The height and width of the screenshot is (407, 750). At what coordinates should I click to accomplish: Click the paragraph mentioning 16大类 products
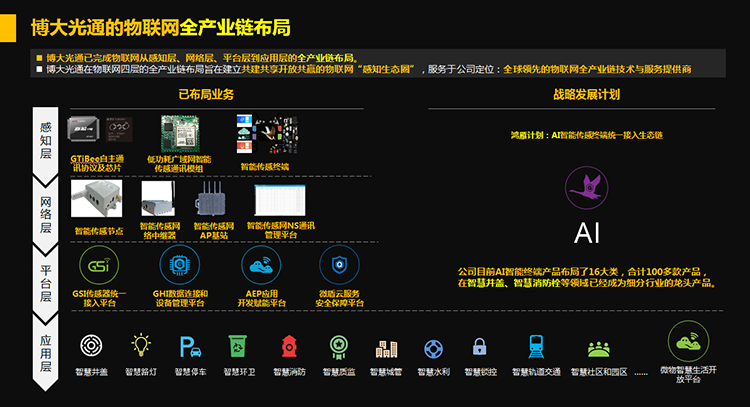click(x=588, y=277)
